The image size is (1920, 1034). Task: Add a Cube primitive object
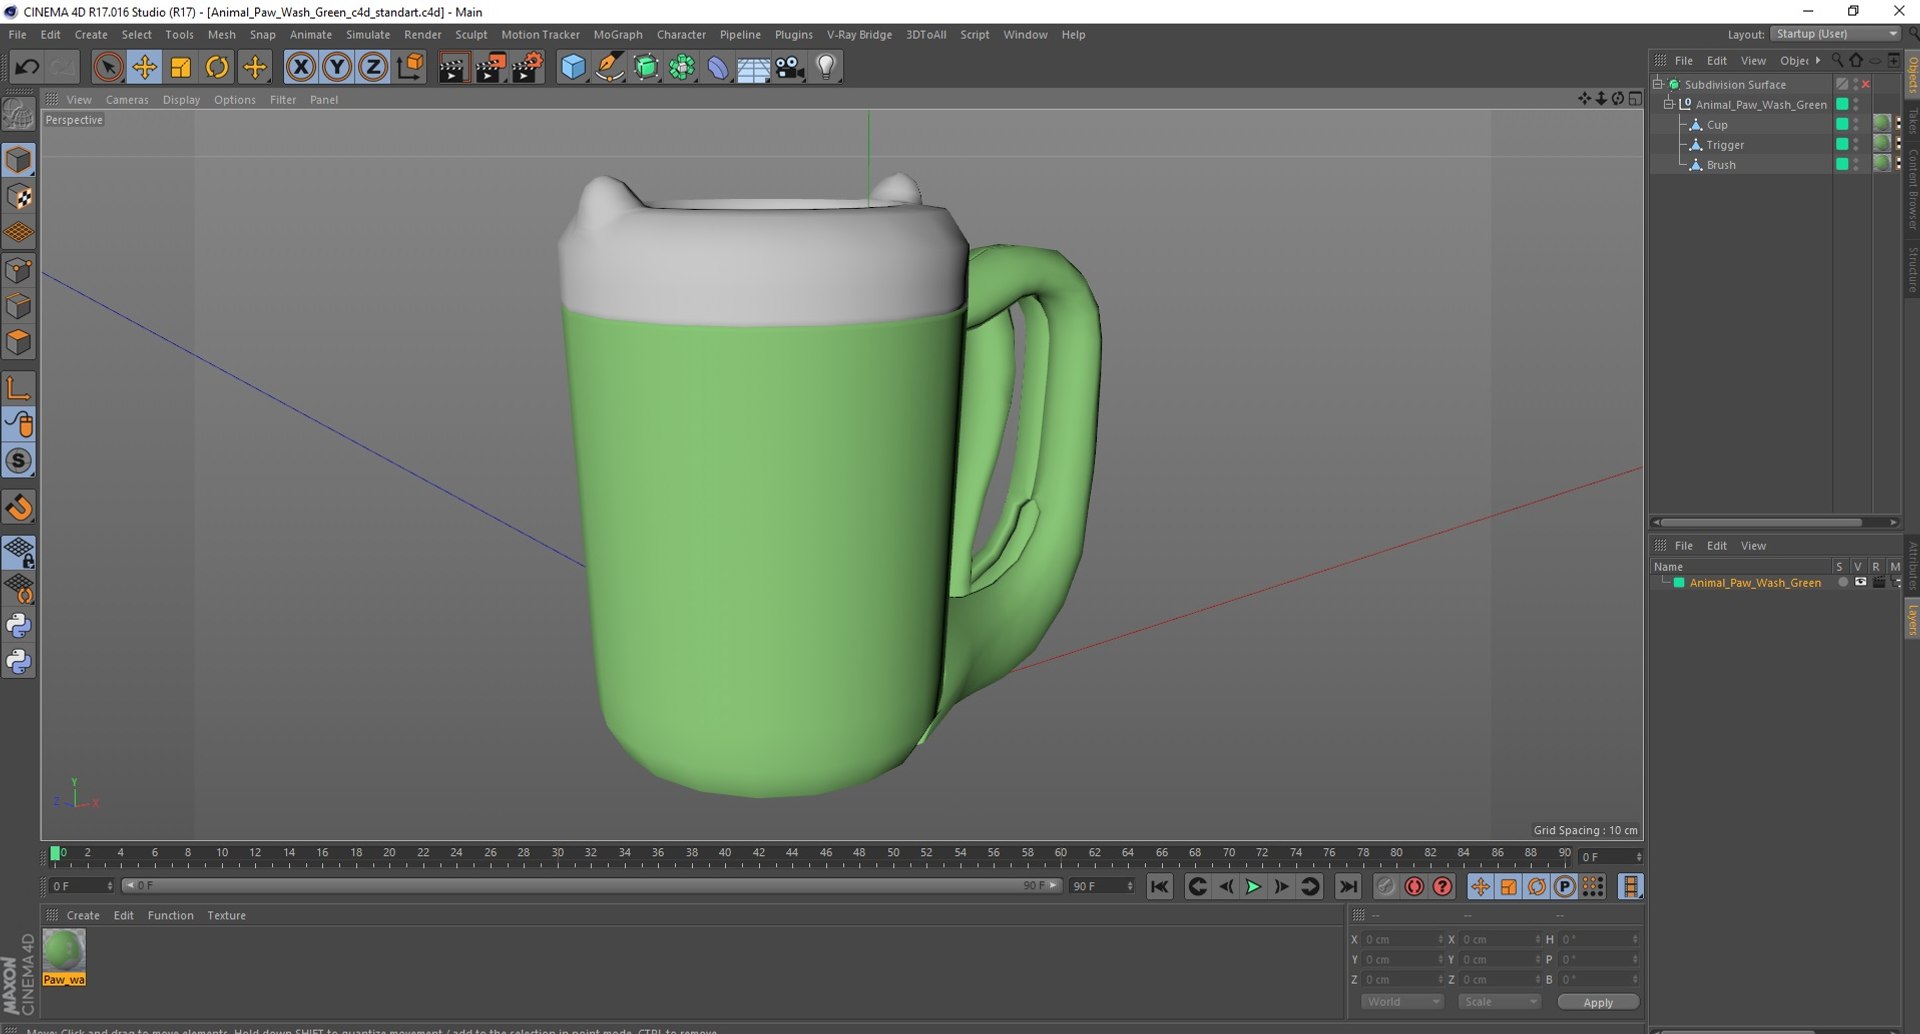(x=573, y=67)
